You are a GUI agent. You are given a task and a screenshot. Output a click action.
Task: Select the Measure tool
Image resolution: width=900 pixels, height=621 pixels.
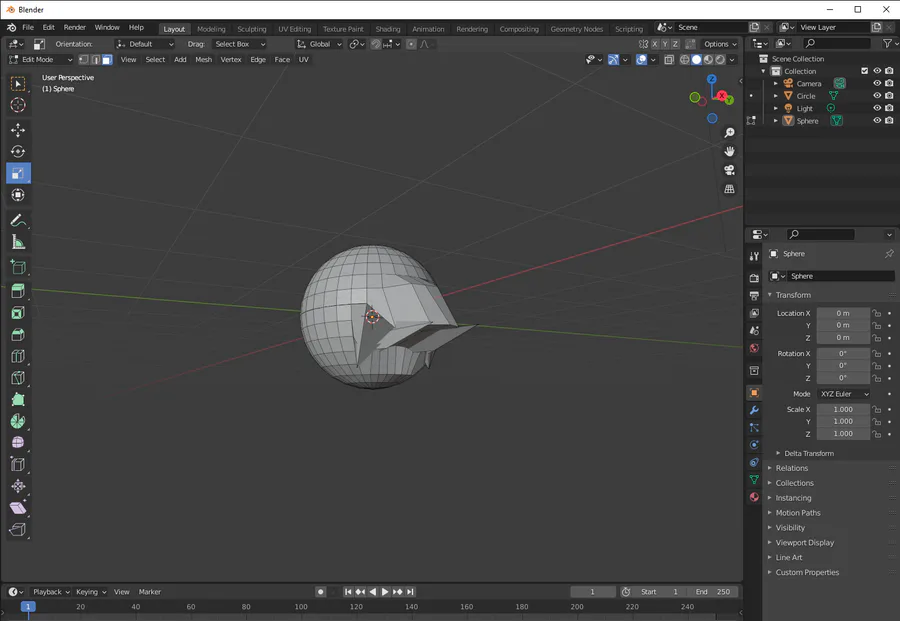(18, 242)
